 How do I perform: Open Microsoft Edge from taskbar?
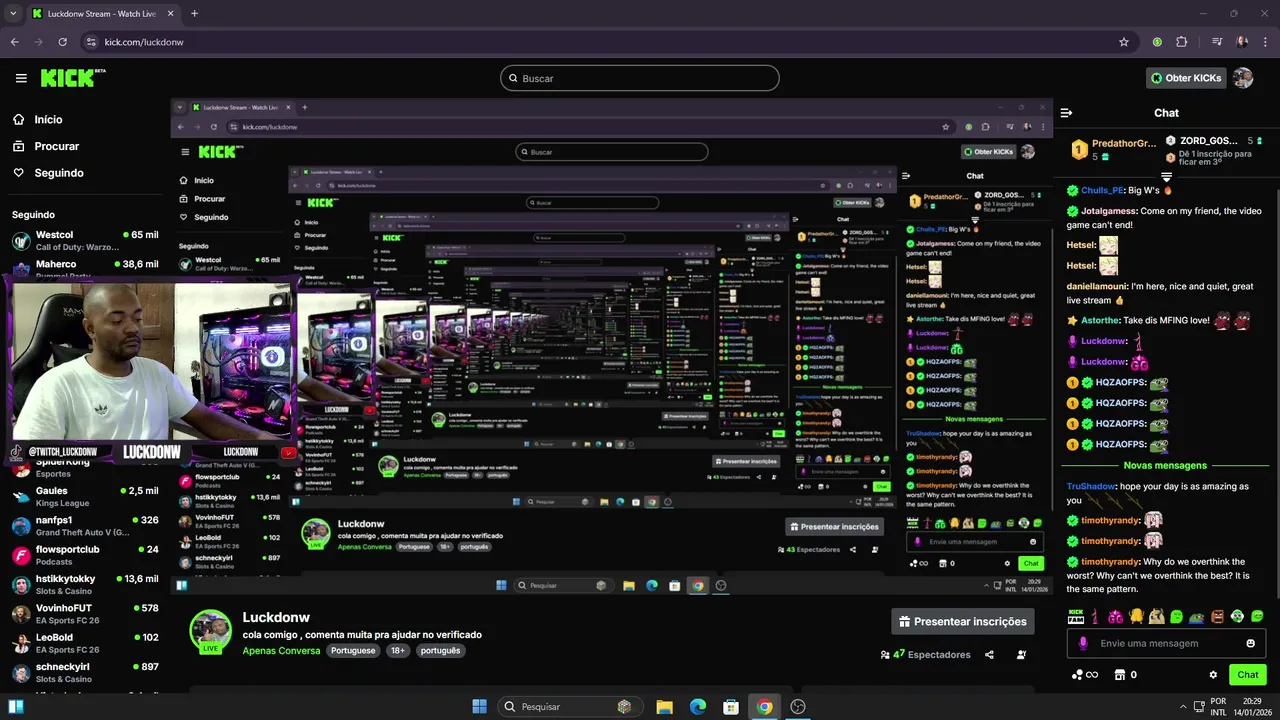698,707
